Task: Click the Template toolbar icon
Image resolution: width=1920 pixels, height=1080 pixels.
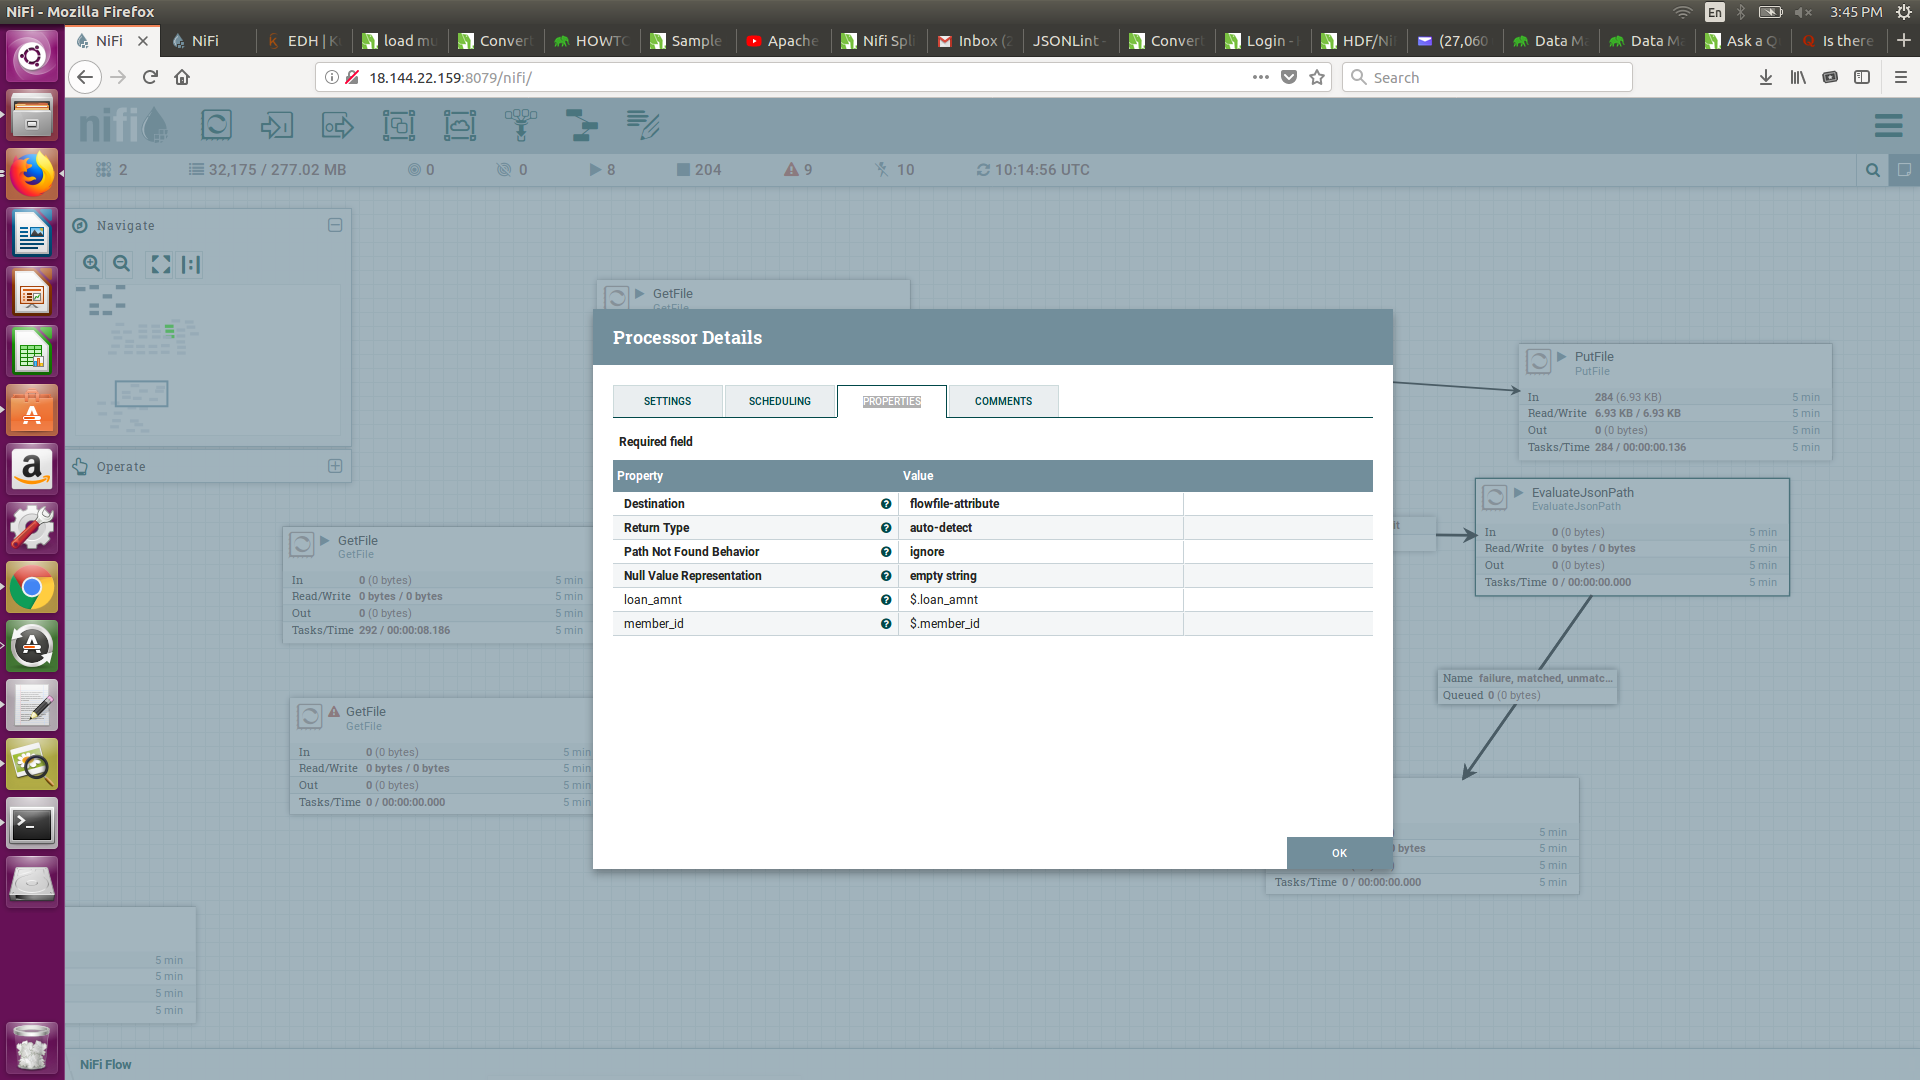Action: point(581,125)
